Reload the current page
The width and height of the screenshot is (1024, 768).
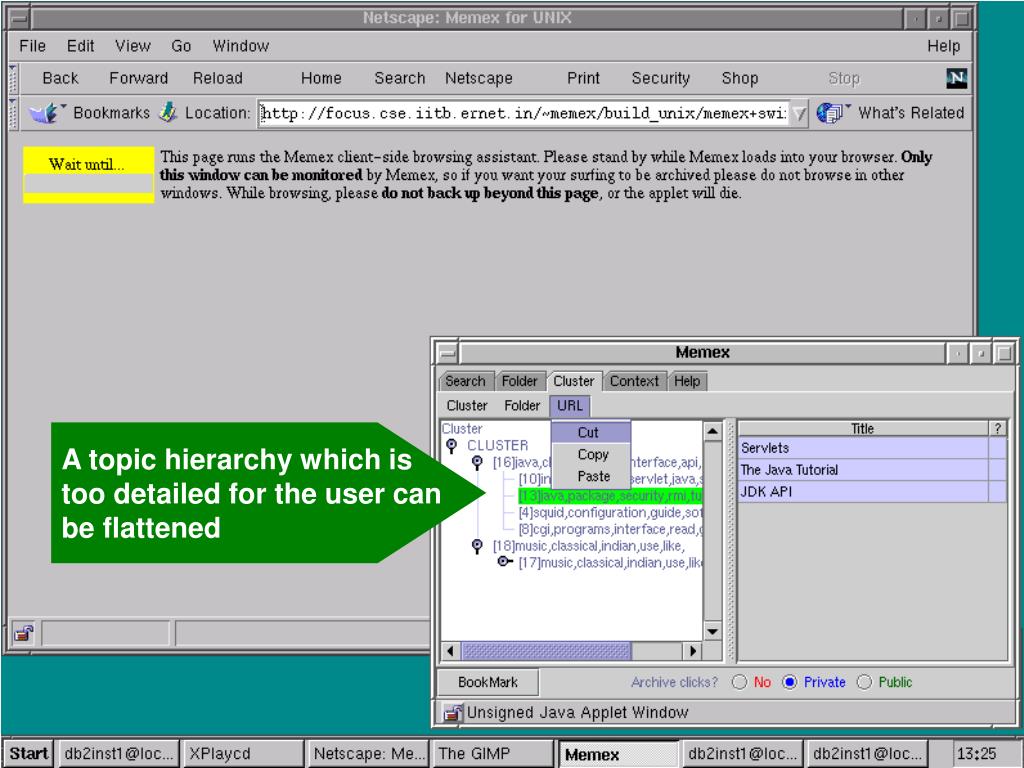[217, 78]
